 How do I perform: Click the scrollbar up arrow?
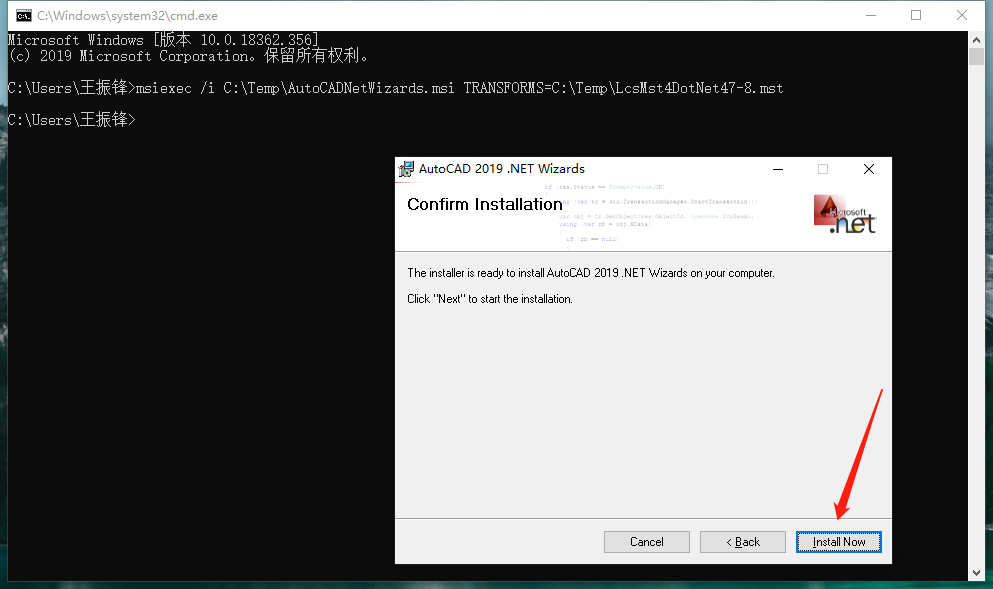(x=977, y=38)
